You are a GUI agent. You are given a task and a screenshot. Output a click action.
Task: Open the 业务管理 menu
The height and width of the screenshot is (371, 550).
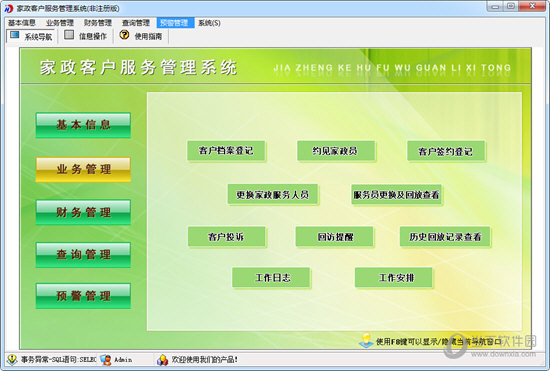pyautogui.click(x=60, y=23)
